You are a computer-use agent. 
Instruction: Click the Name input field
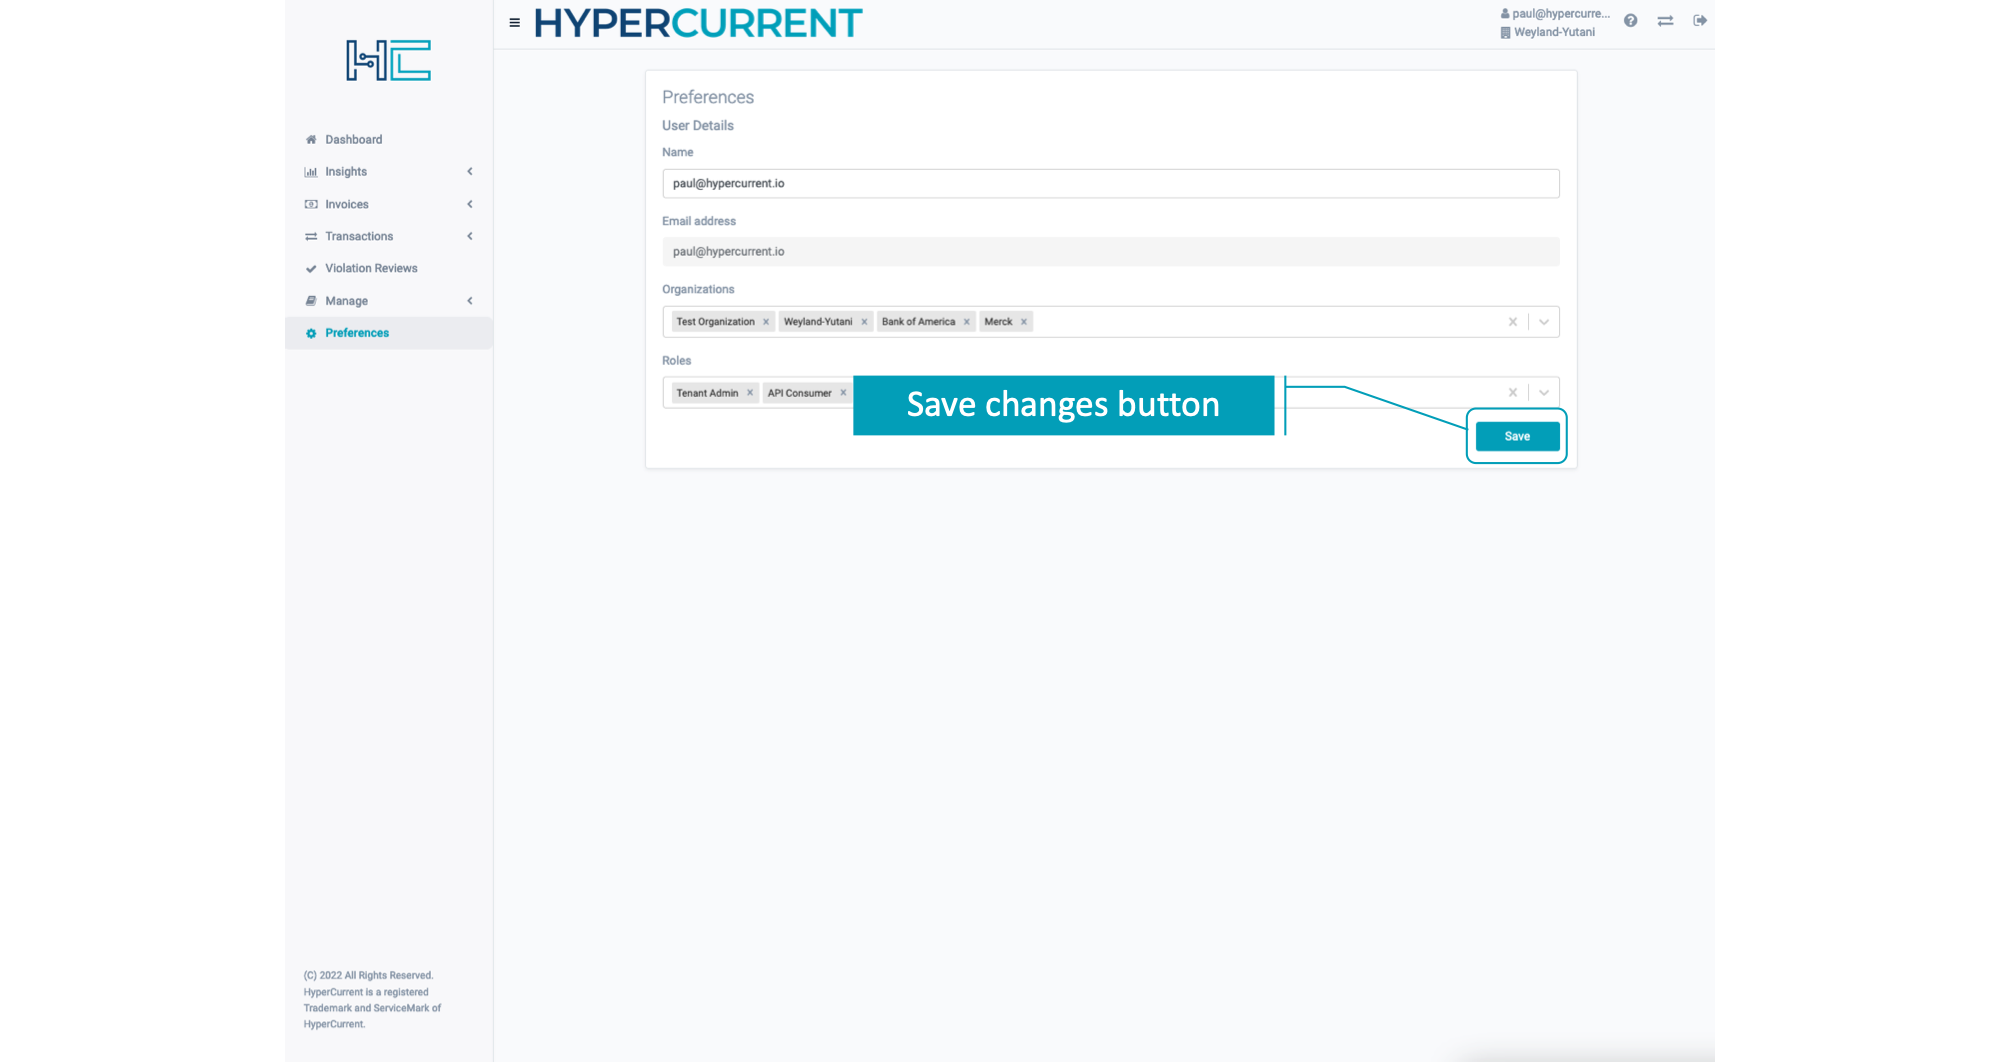[x=1110, y=184]
